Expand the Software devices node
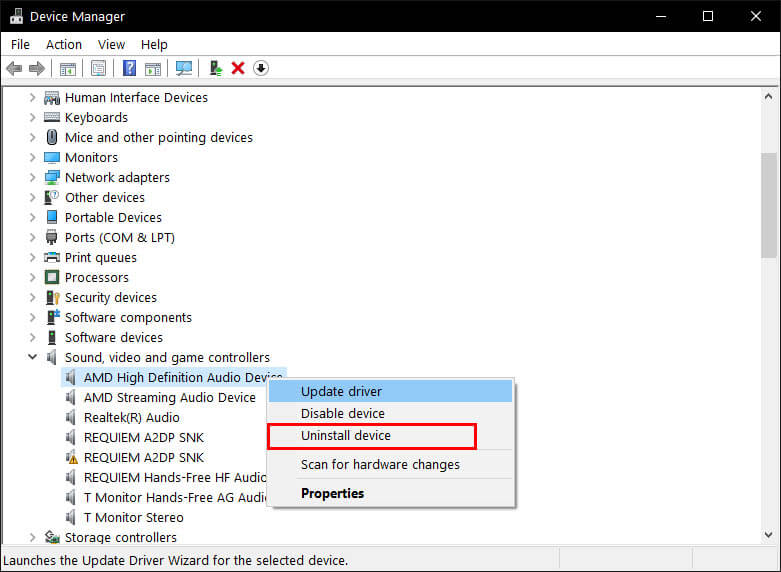781x572 pixels. (x=32, y=337)
